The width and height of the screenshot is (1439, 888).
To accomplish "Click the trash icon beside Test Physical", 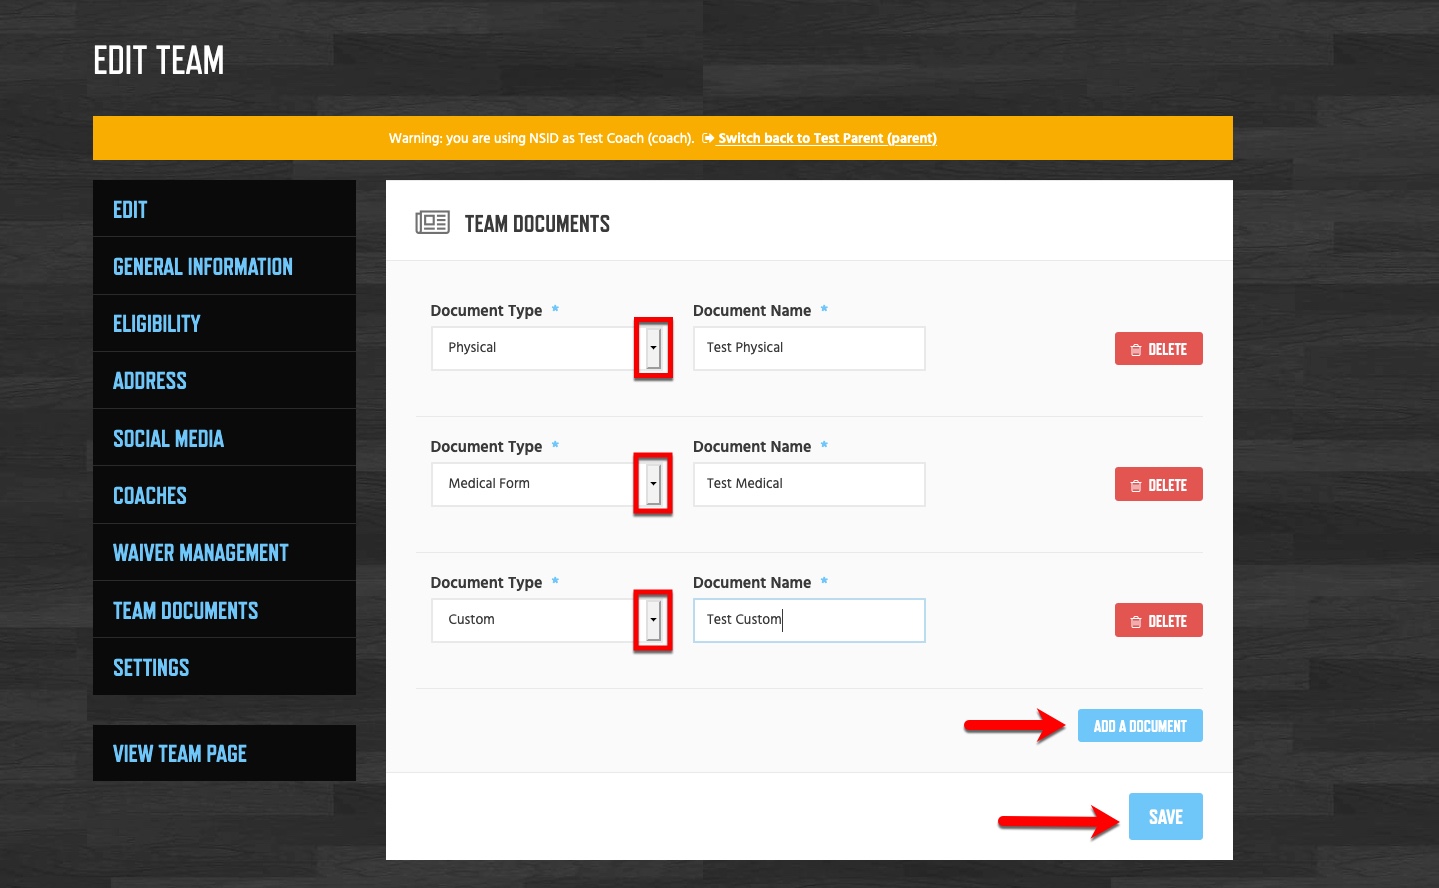I will (1136, 350).
